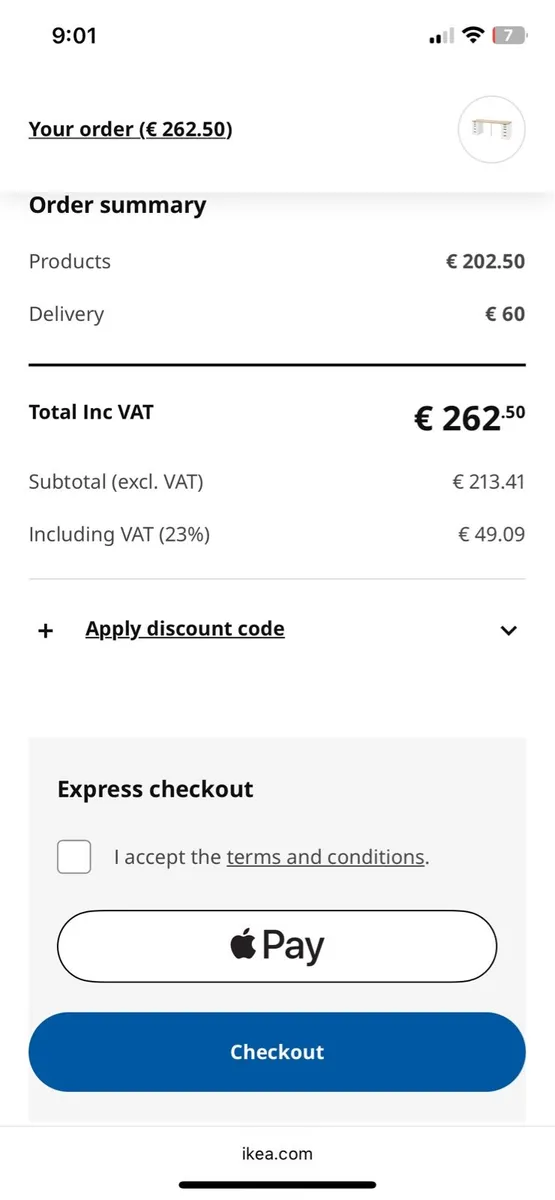Pay using the Apple Pay button
Viewport: 555px width, 1200px height.
[x=277, y=946]
